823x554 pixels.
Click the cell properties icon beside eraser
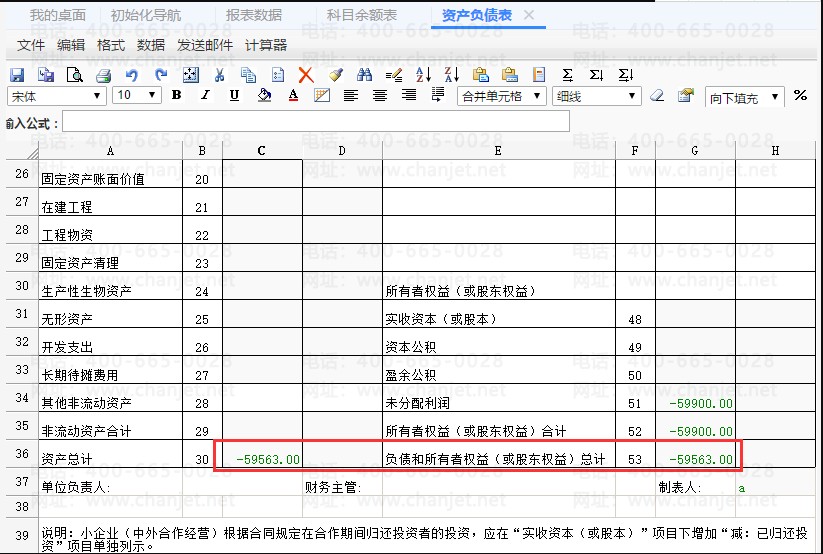[x=685, y=96]
